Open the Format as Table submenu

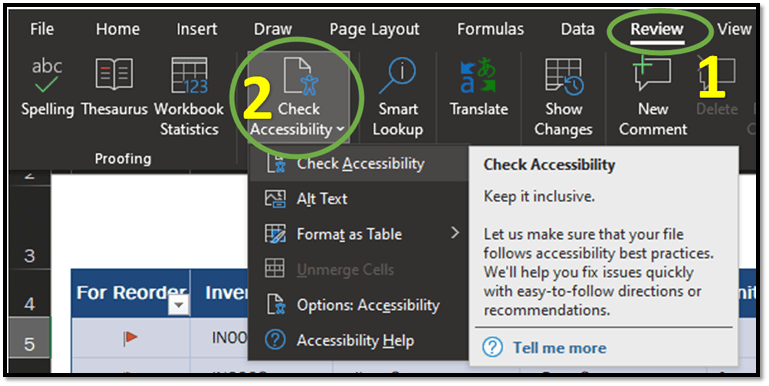point(359,234)
